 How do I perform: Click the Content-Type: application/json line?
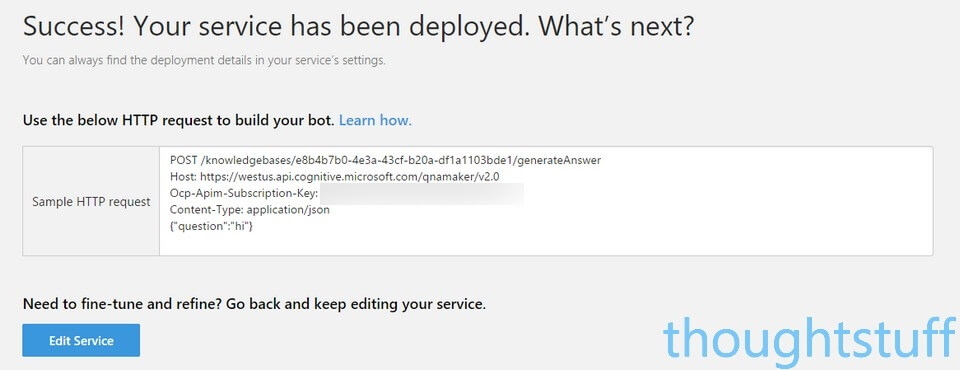coord(250,210)
